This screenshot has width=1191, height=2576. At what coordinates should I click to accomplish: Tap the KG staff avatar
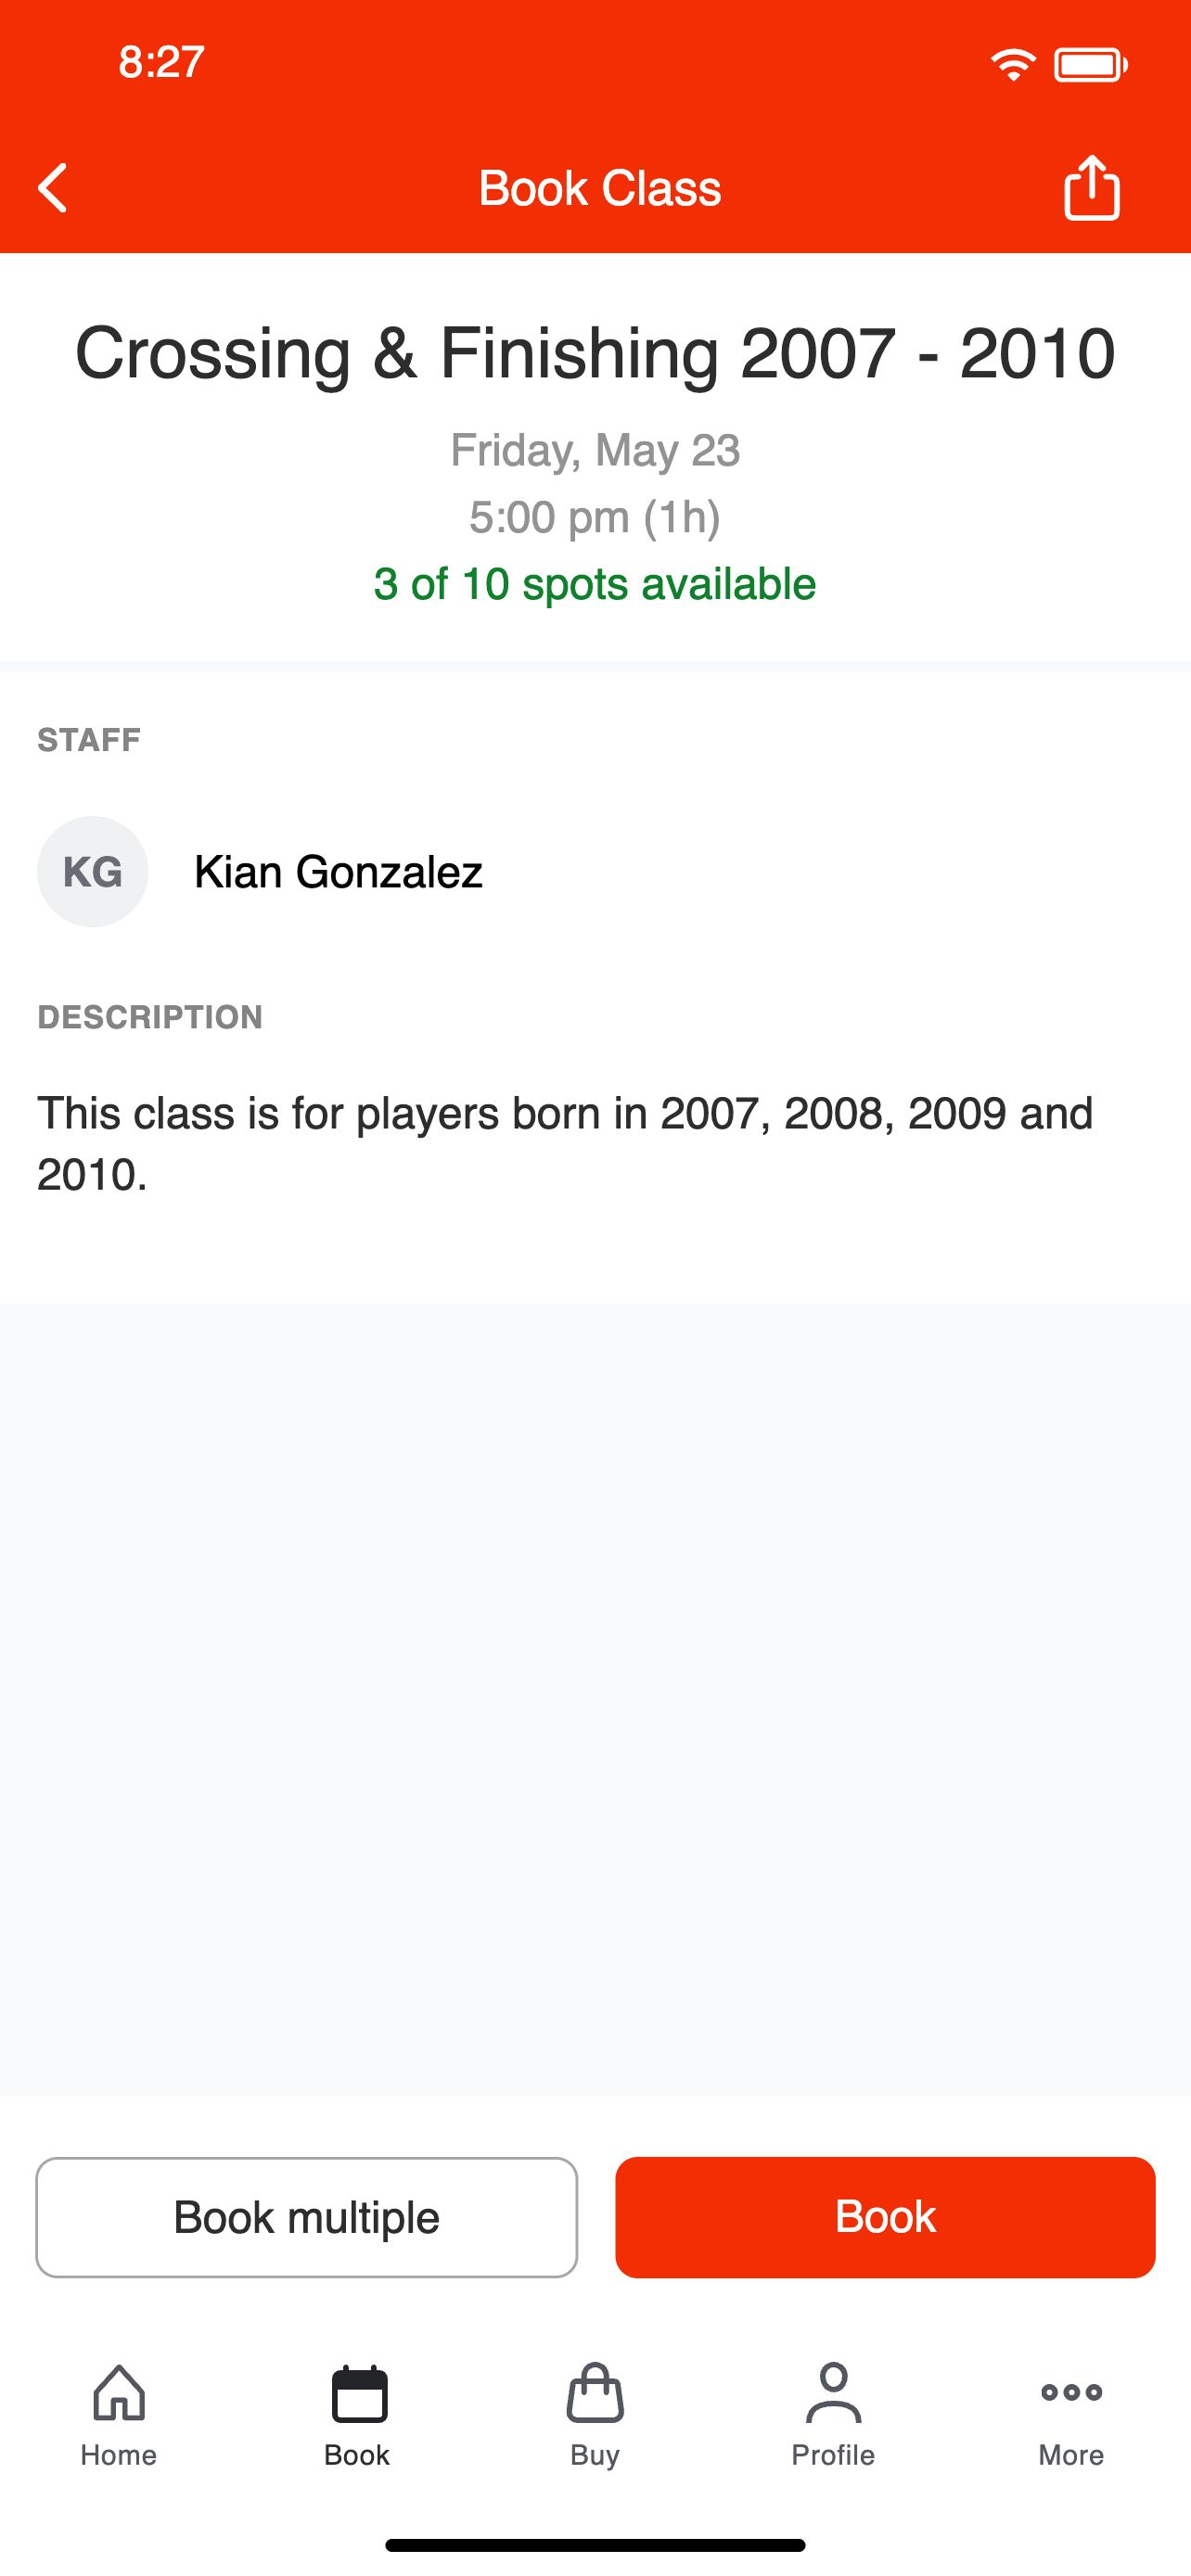pyautogui.click(x=93, y=871)
